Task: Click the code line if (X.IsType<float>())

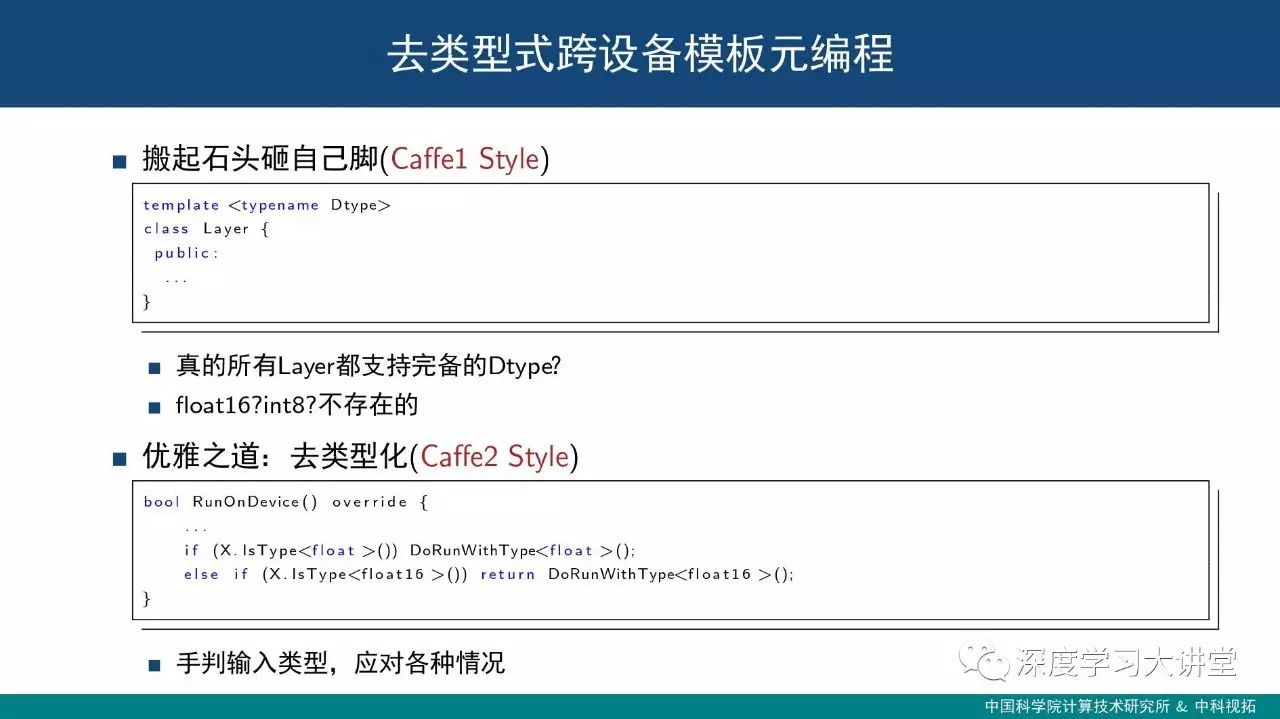Action: (409, 551)
